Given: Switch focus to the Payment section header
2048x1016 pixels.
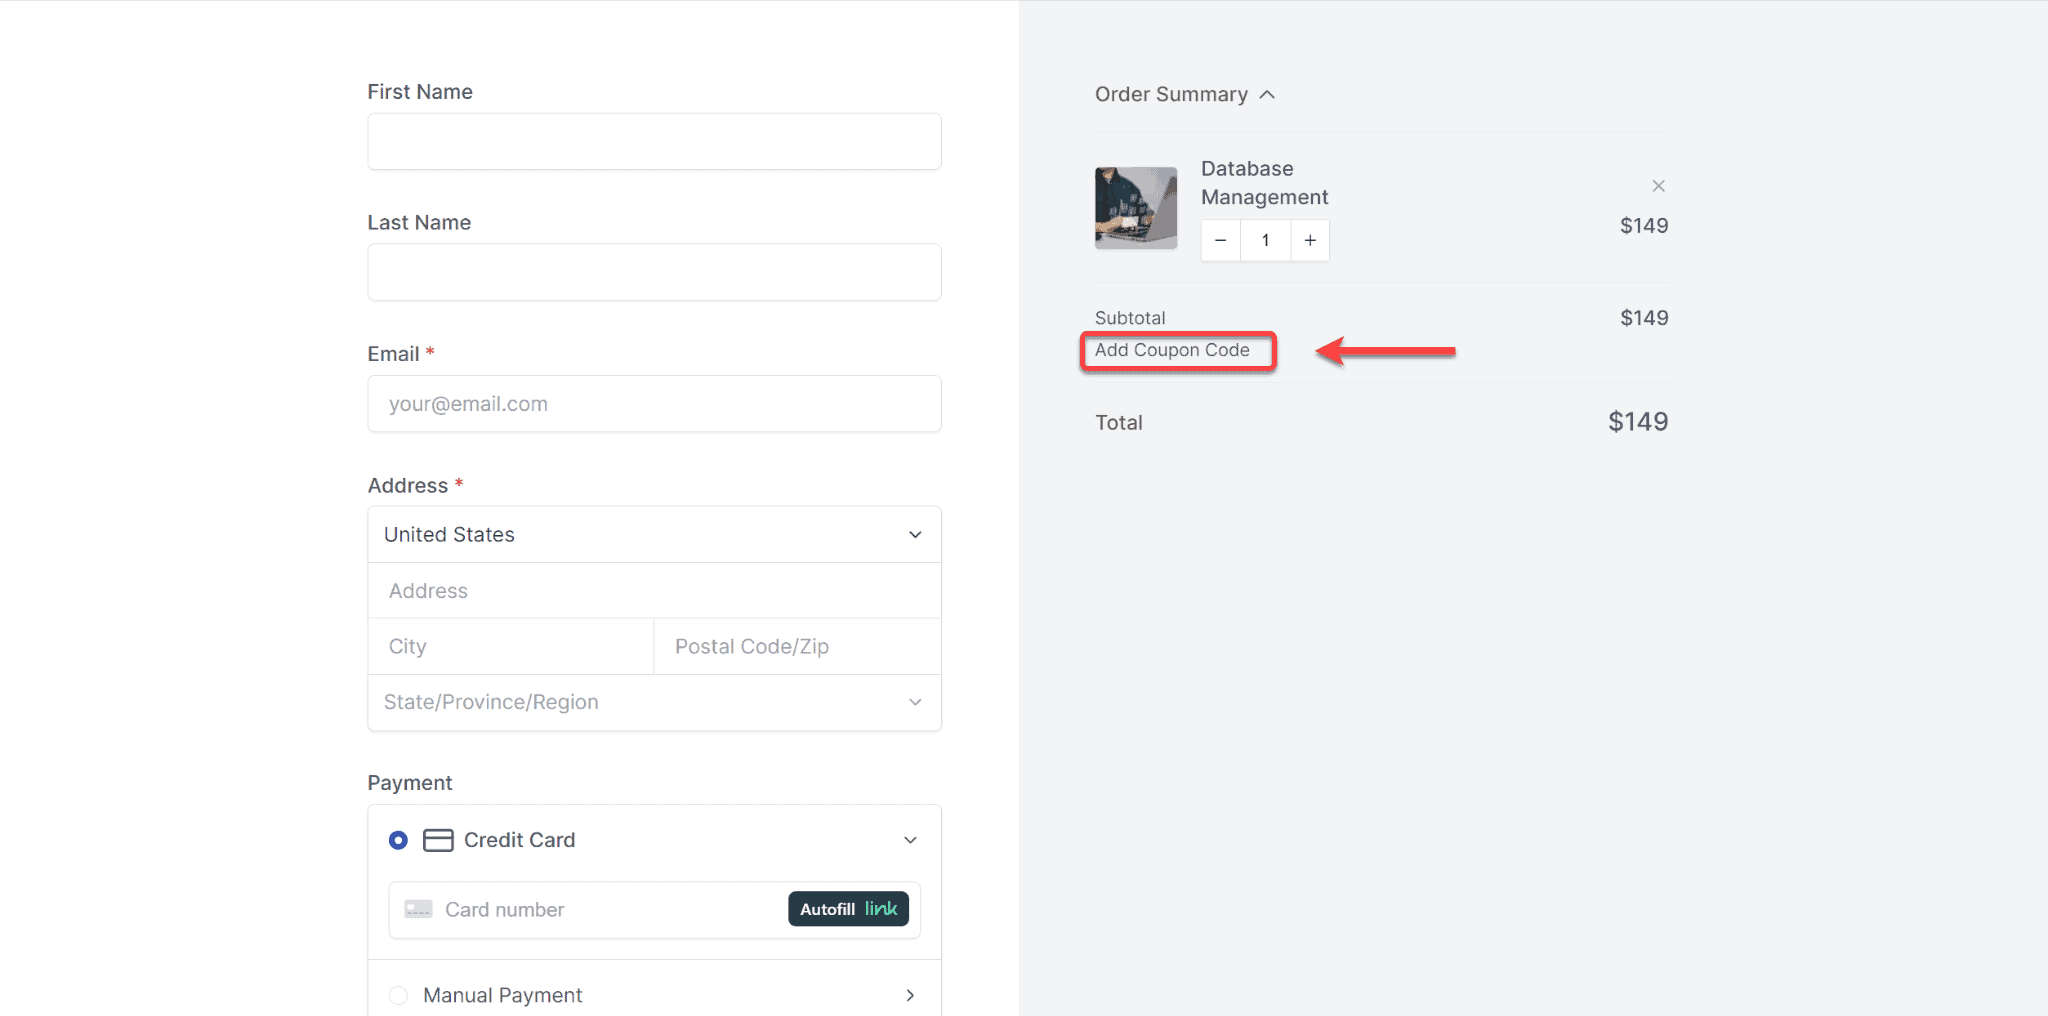Looking at the screenshot, I should (x=409, y=782).
